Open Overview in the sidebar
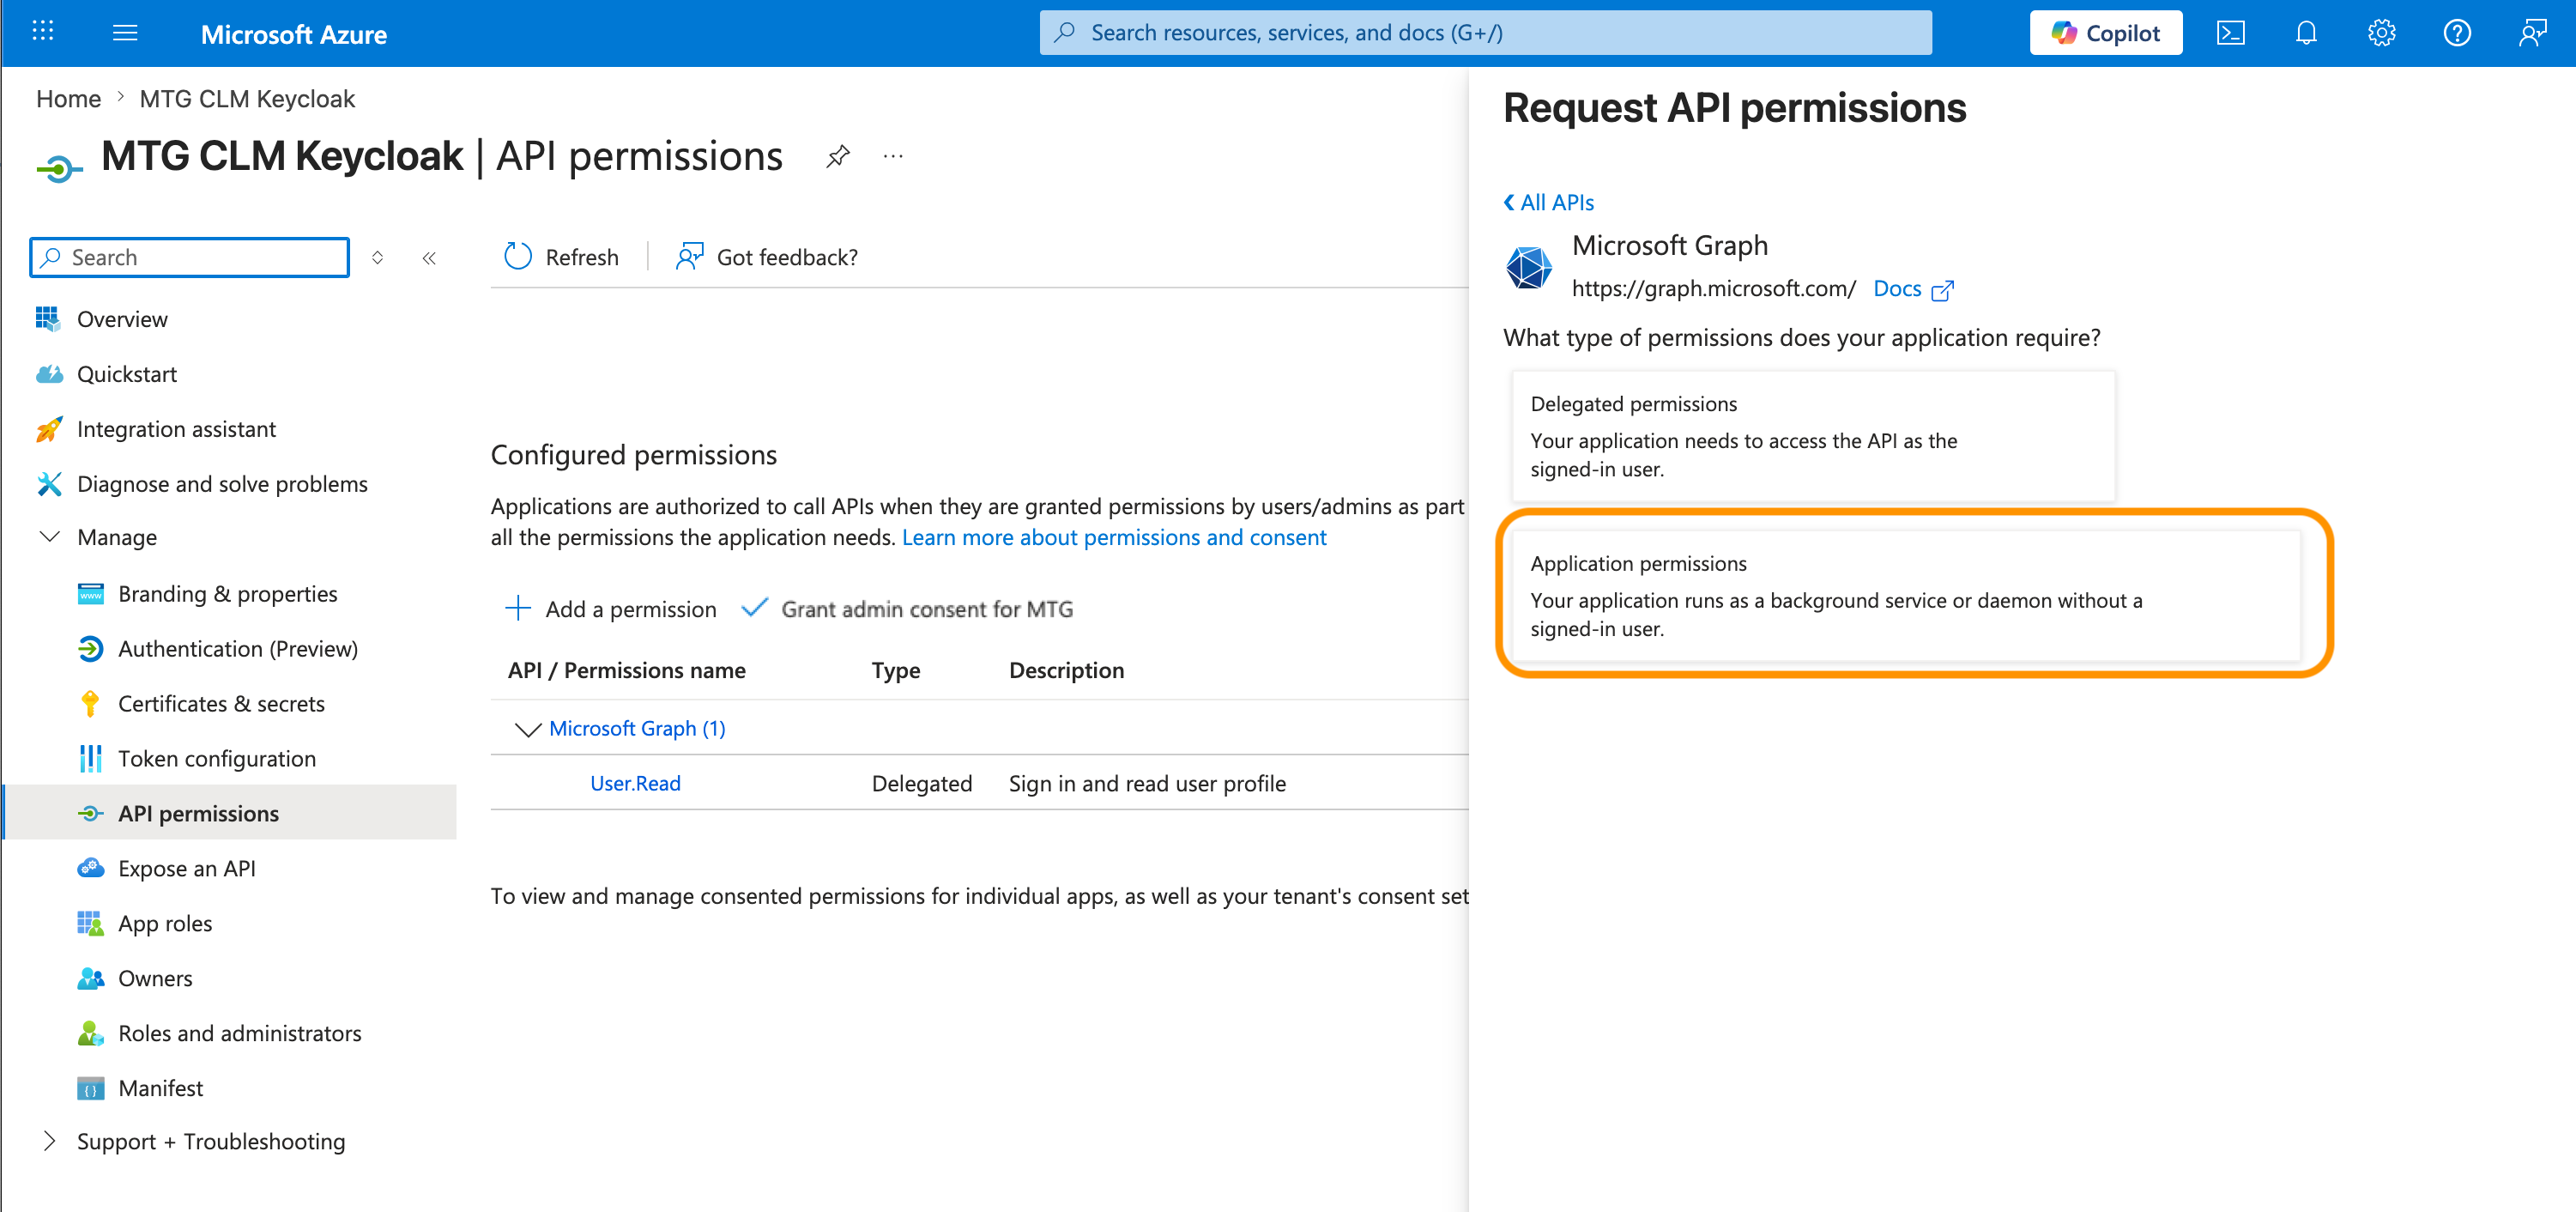Image resolution: width=2576 pixels, height=1212 pixels. coord(122,319)
